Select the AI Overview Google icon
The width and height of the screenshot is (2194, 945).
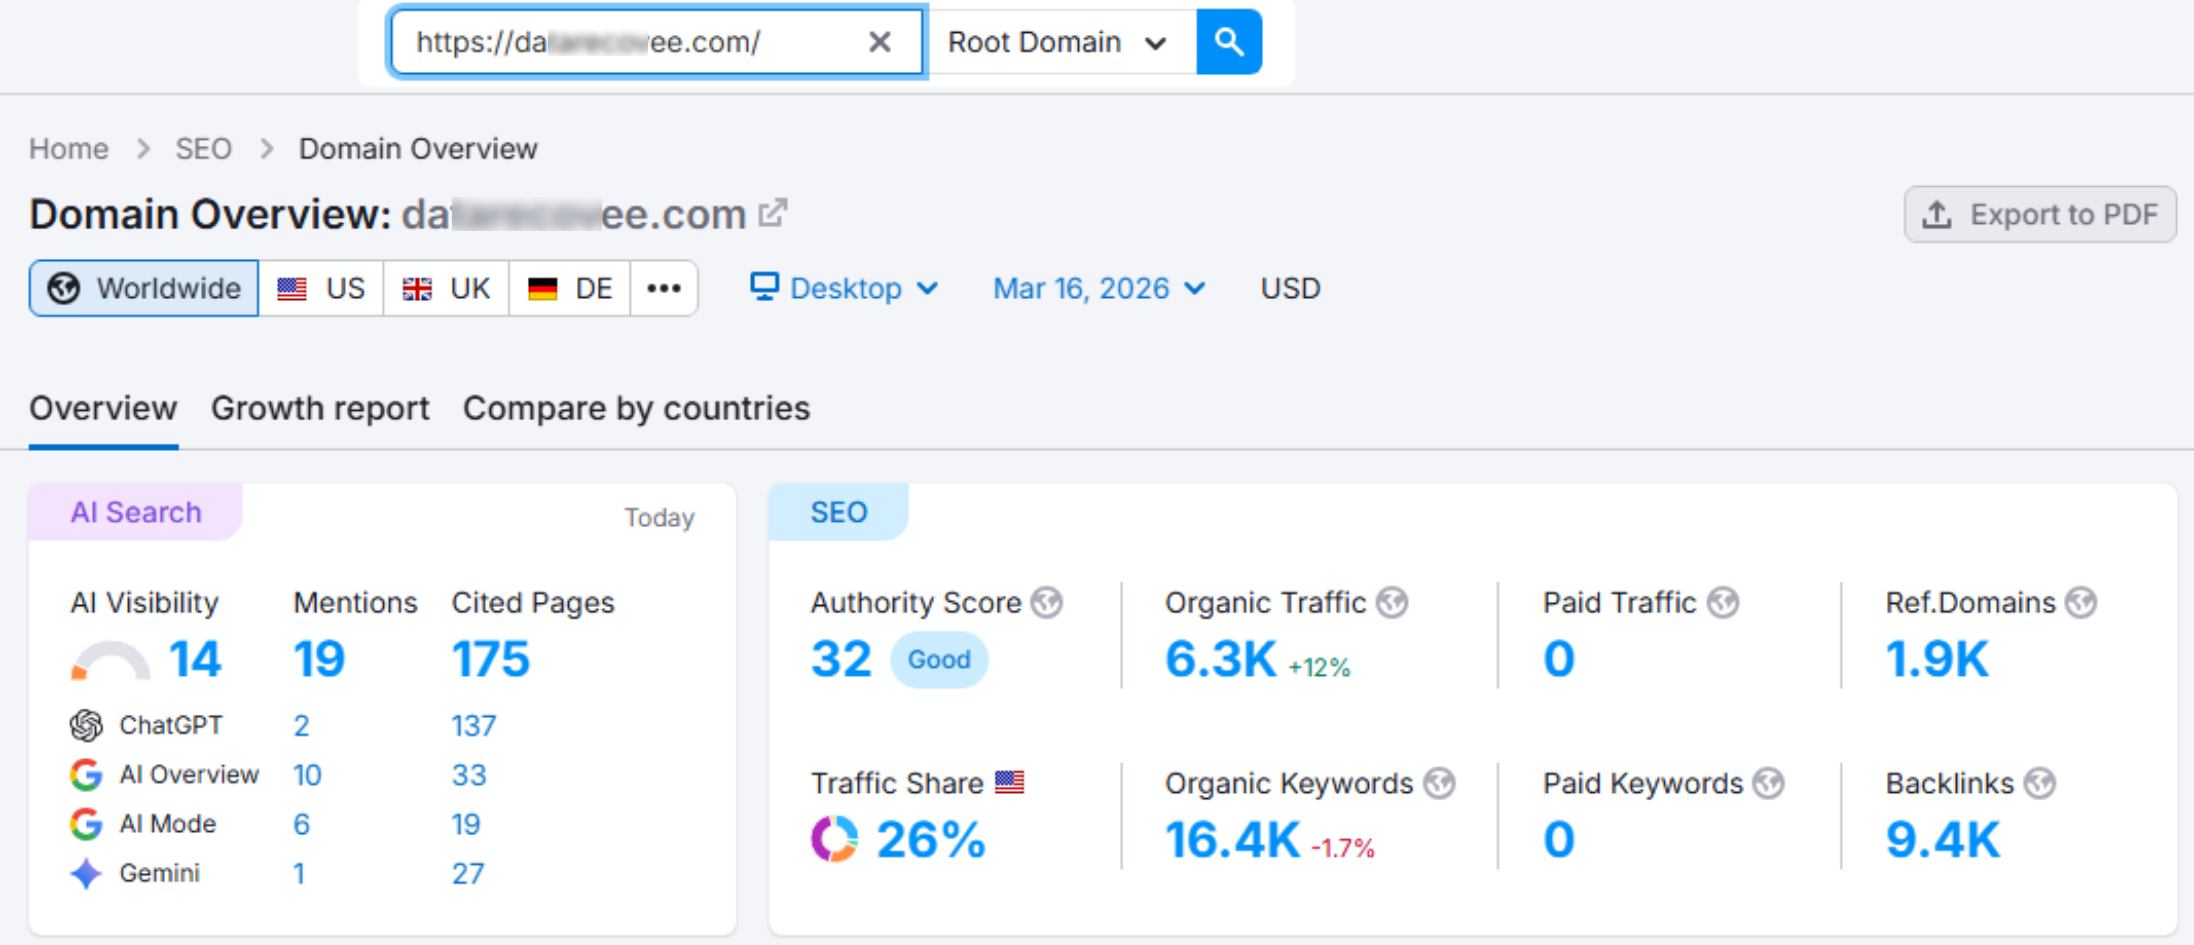click(85, 774)
